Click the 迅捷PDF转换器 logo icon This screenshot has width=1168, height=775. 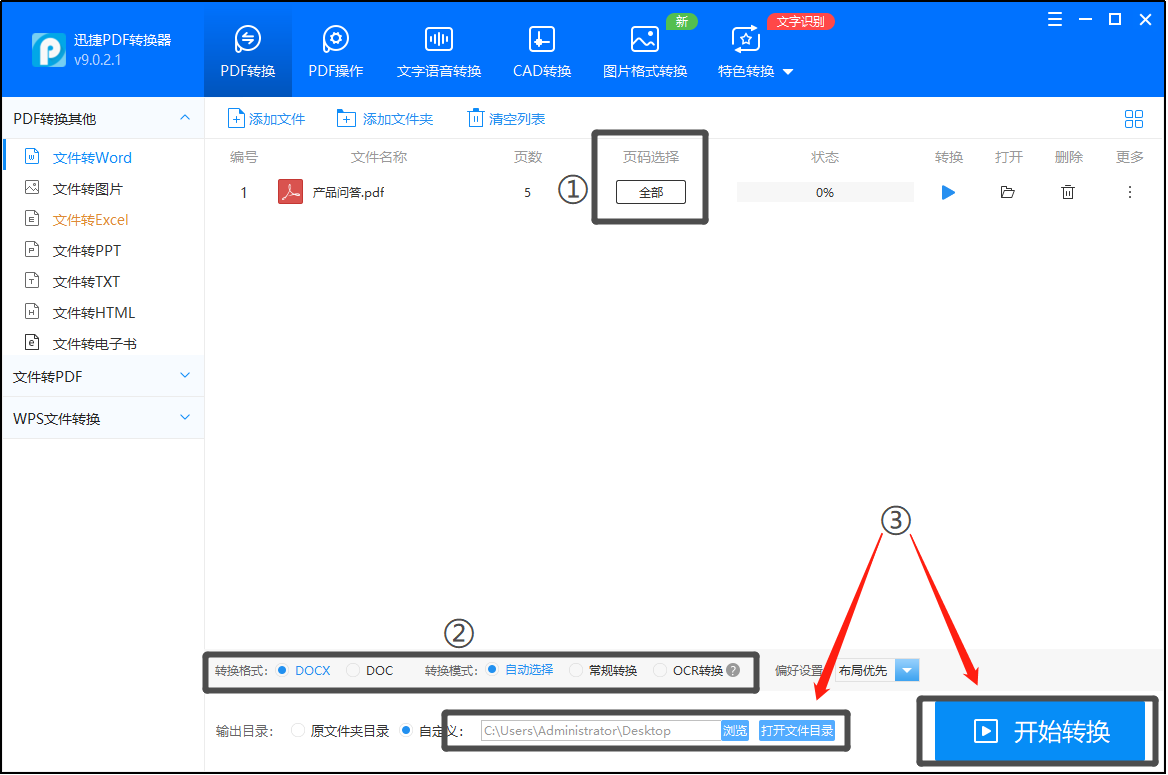coord(48,50)
